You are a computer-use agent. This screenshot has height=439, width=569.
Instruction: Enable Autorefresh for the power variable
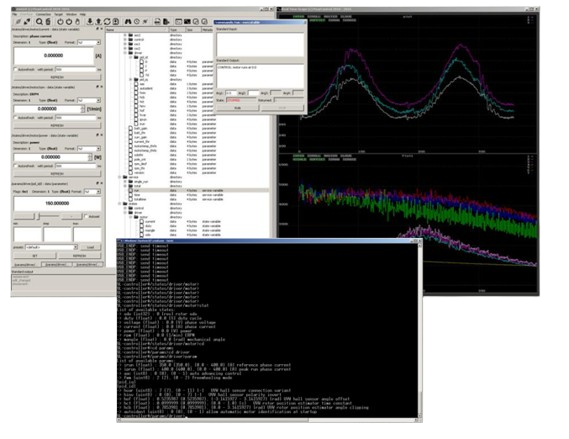tap(16, 166)
